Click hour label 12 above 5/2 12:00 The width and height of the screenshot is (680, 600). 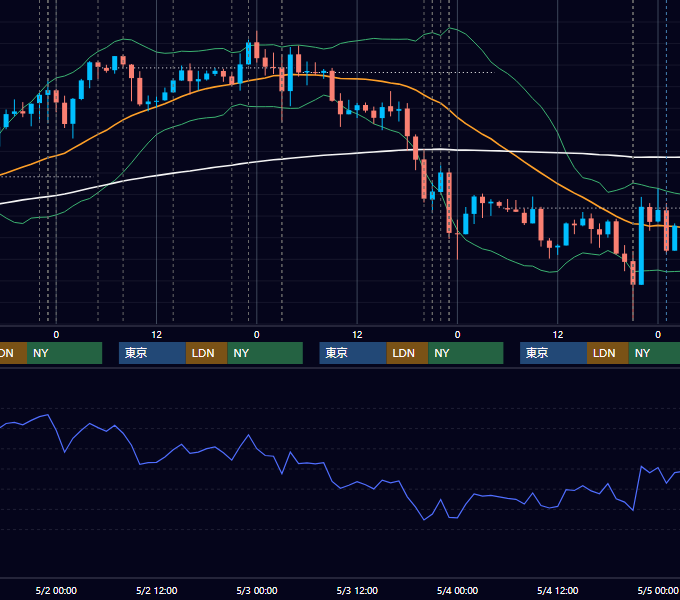tap(157, 335)
